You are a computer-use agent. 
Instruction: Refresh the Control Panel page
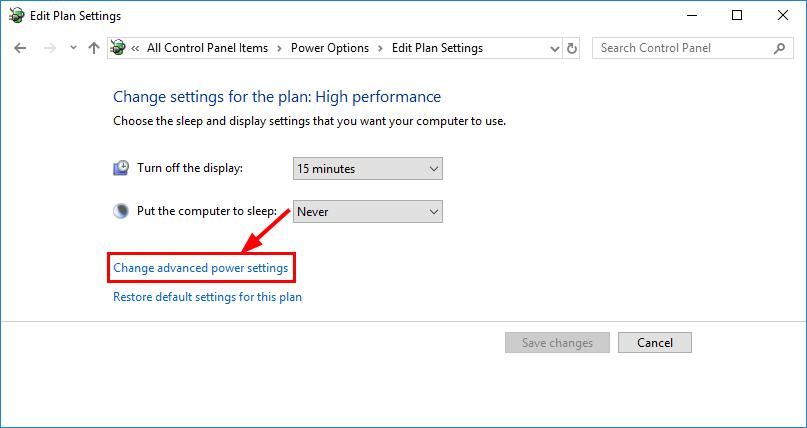(571, 48)
